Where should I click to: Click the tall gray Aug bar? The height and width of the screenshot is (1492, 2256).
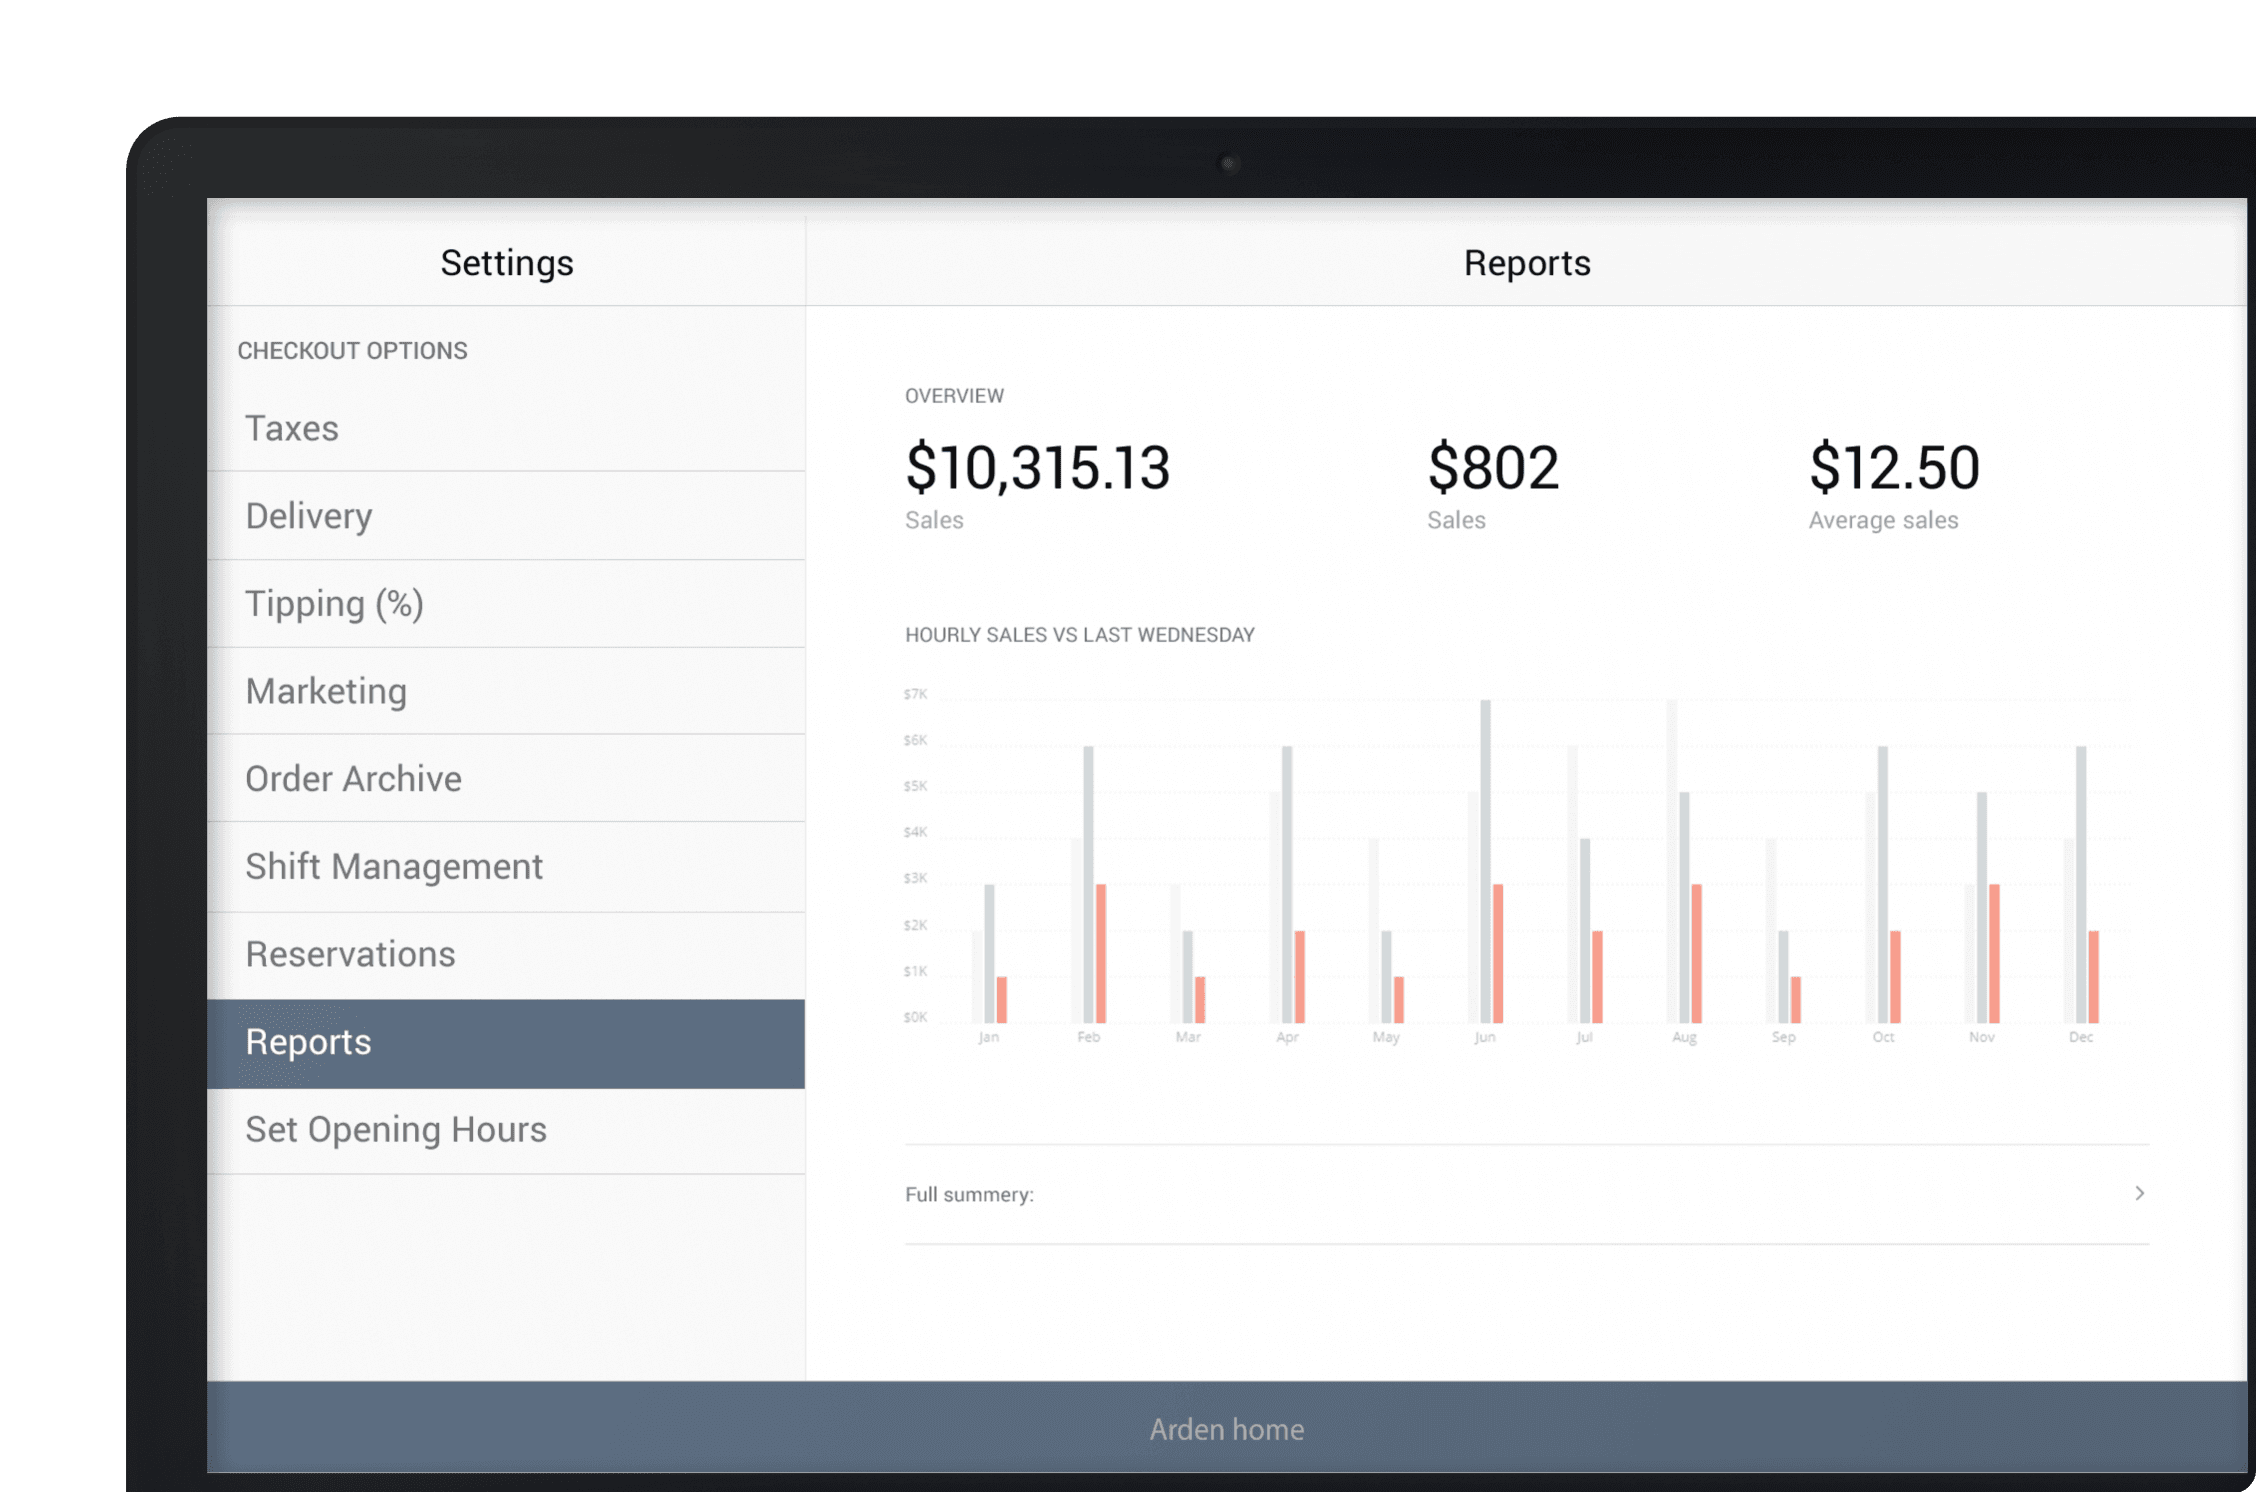tap(1671, 861)
